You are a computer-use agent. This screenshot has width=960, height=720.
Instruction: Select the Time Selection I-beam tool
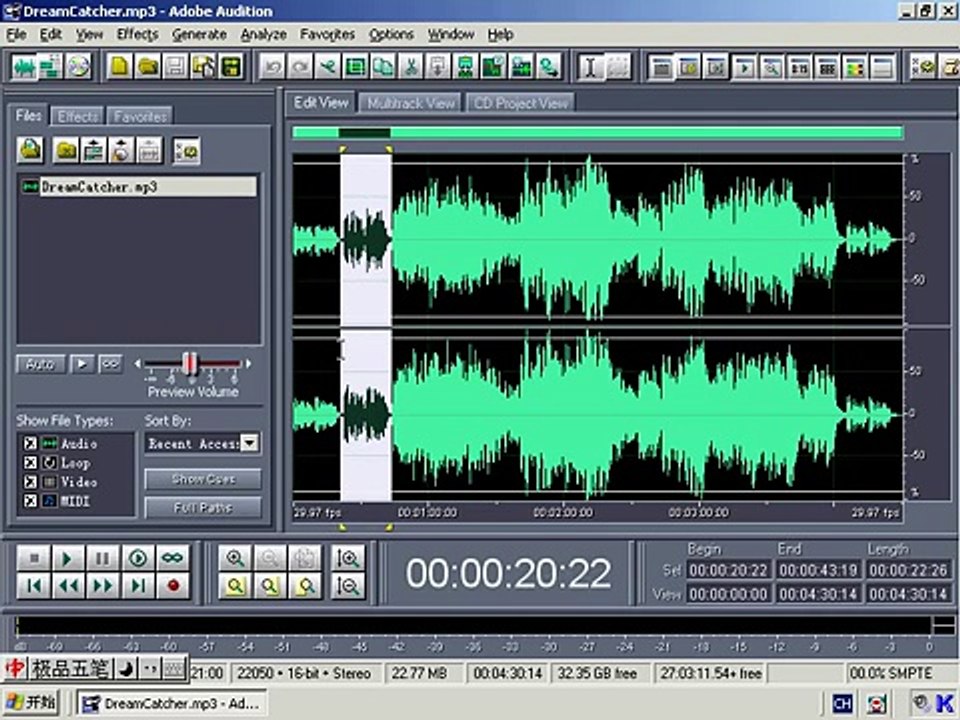point(590,66)
